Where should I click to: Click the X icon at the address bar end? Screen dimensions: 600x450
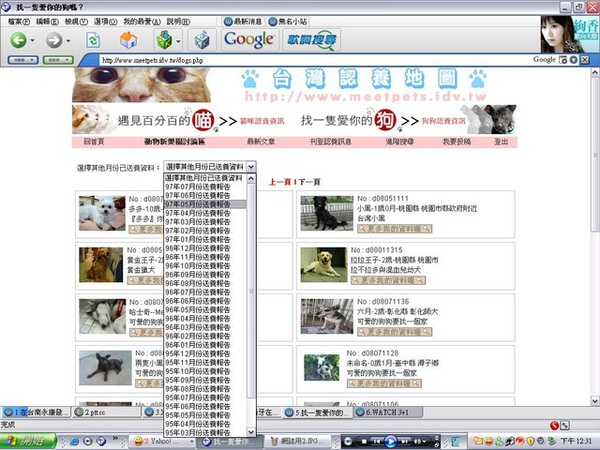(584, 60)
